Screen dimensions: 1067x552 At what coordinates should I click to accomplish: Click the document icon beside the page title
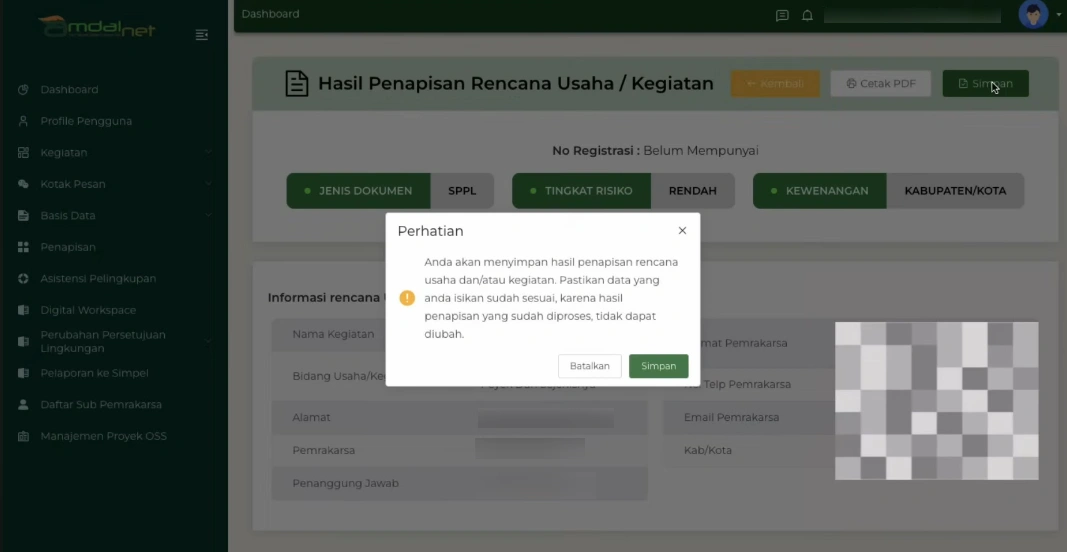tap(297, 84)
